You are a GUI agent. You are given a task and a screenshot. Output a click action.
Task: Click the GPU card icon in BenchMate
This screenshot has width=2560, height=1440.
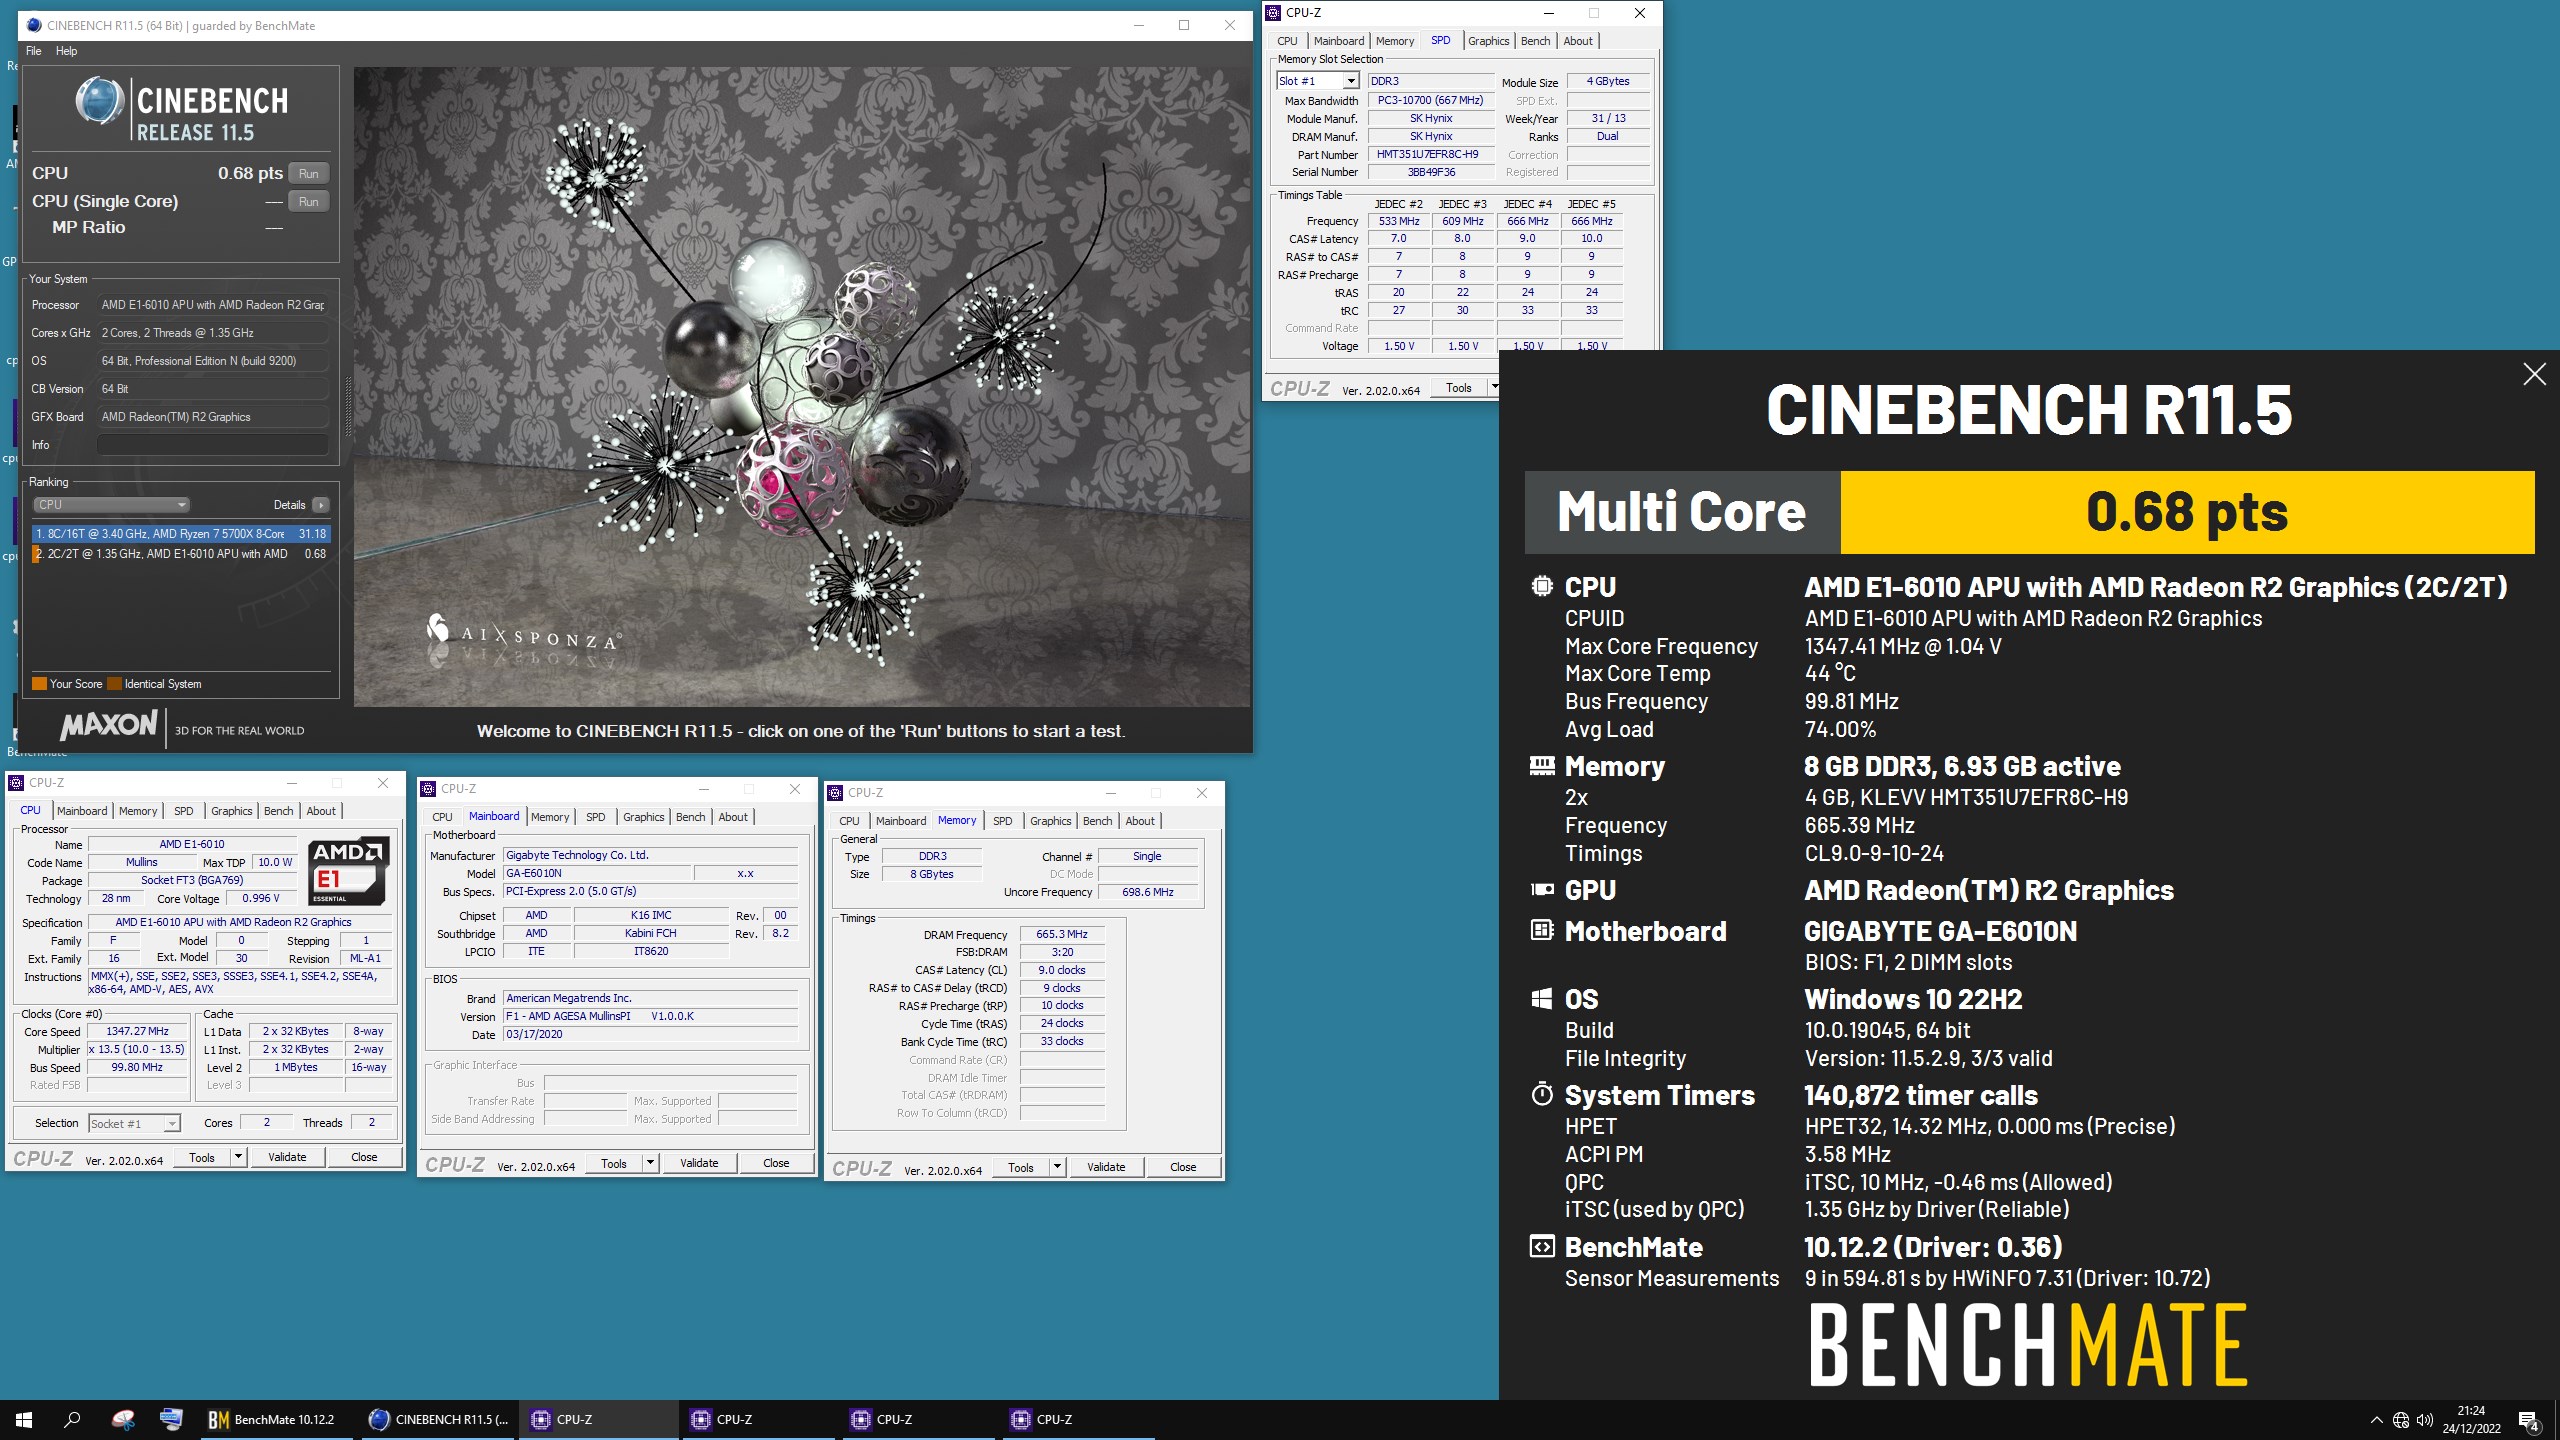[x=1542, y=889]
